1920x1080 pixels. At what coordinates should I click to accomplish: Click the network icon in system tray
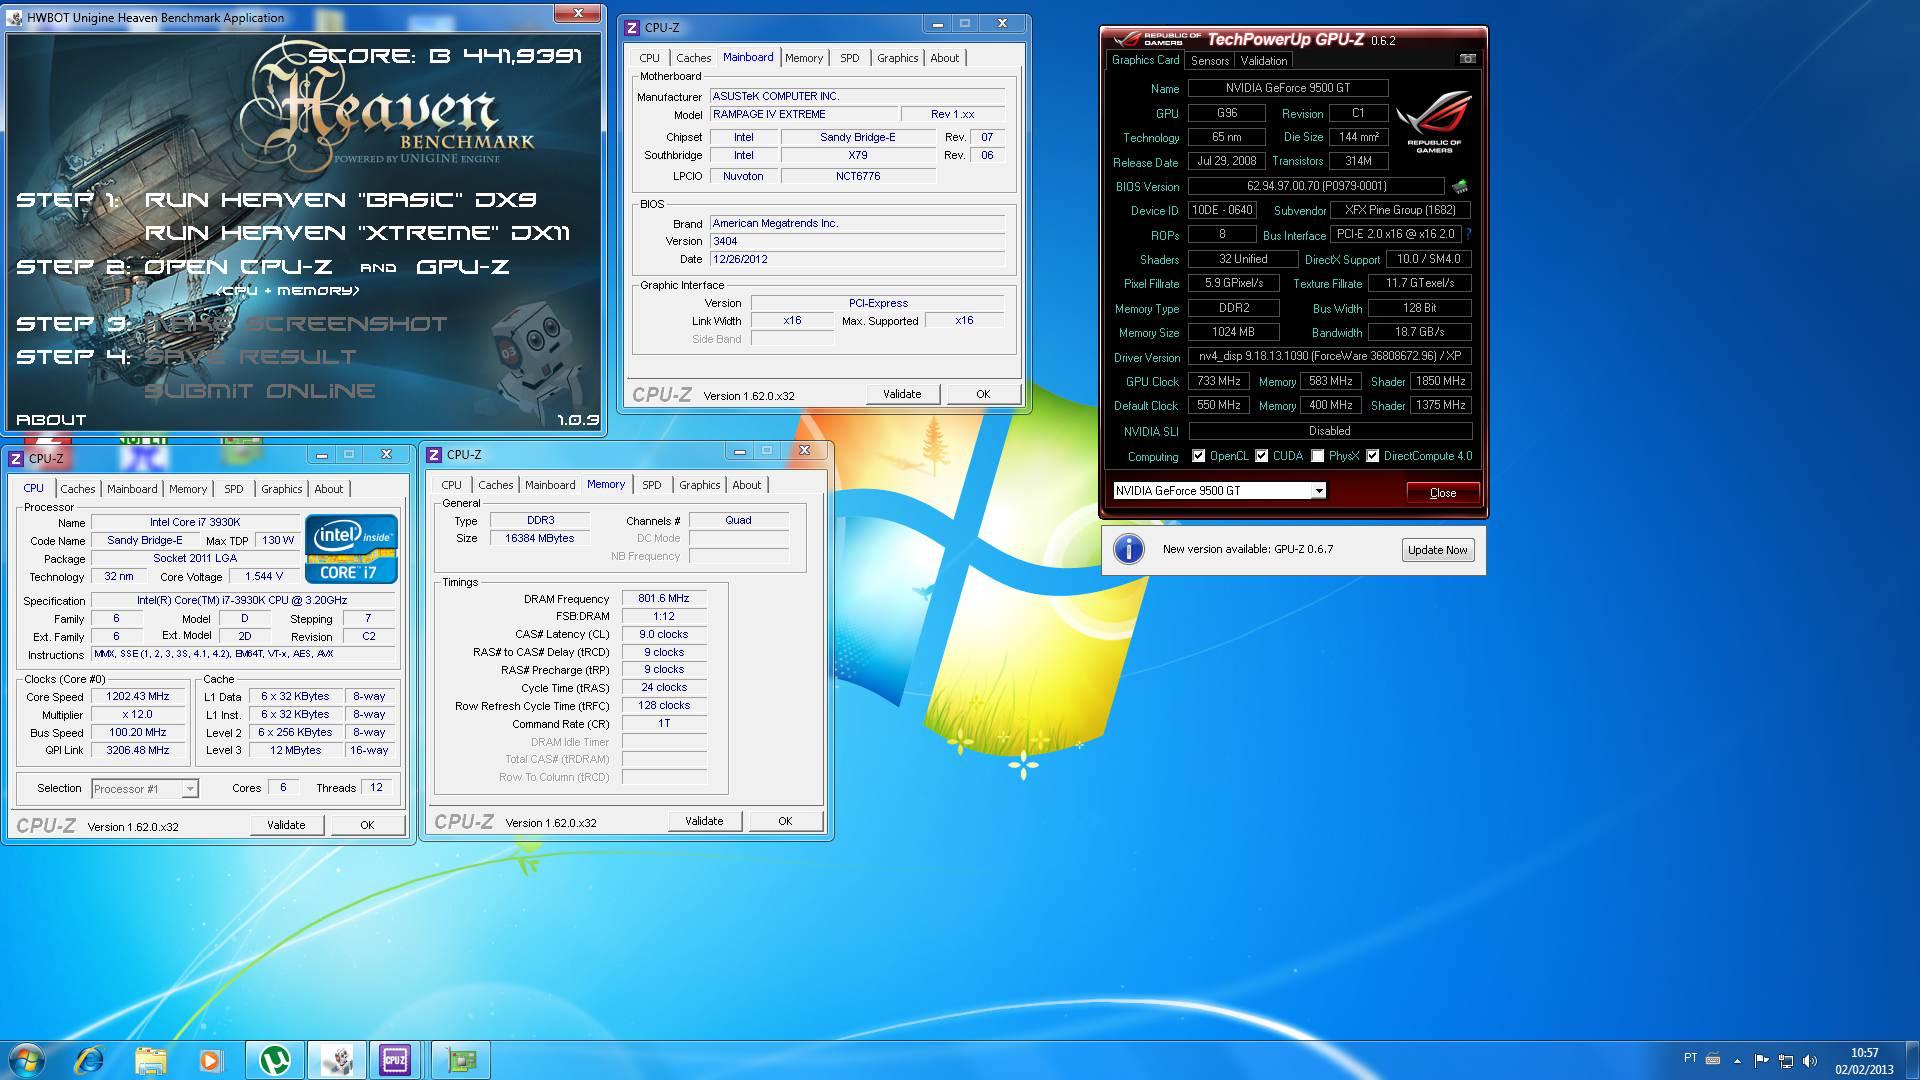pos(1785,1060)
